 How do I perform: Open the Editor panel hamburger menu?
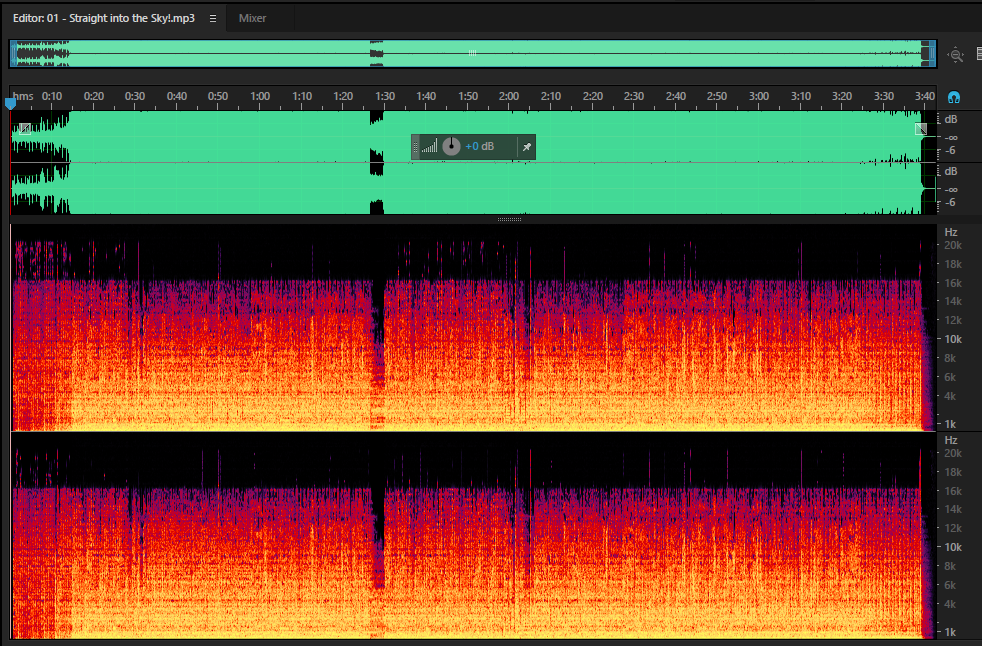point(213,19)
